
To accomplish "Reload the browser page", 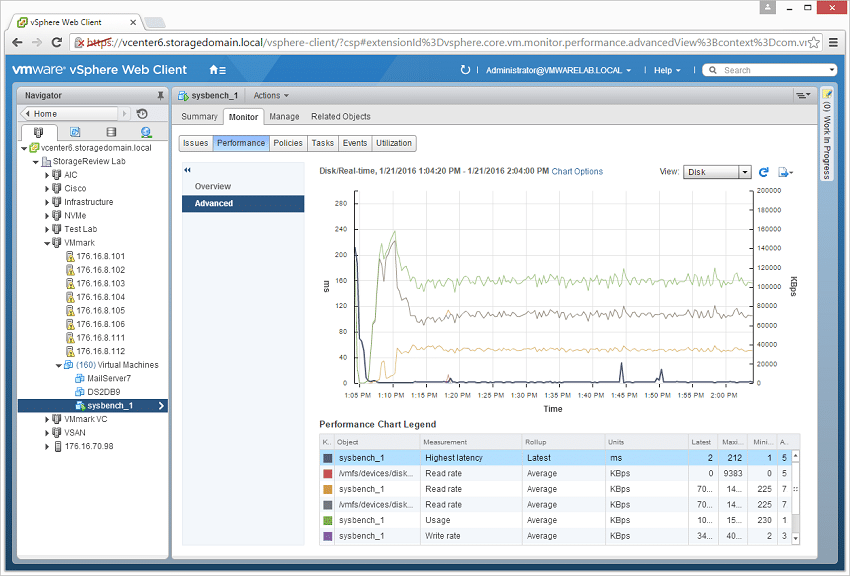I will (x=56, y=42).
